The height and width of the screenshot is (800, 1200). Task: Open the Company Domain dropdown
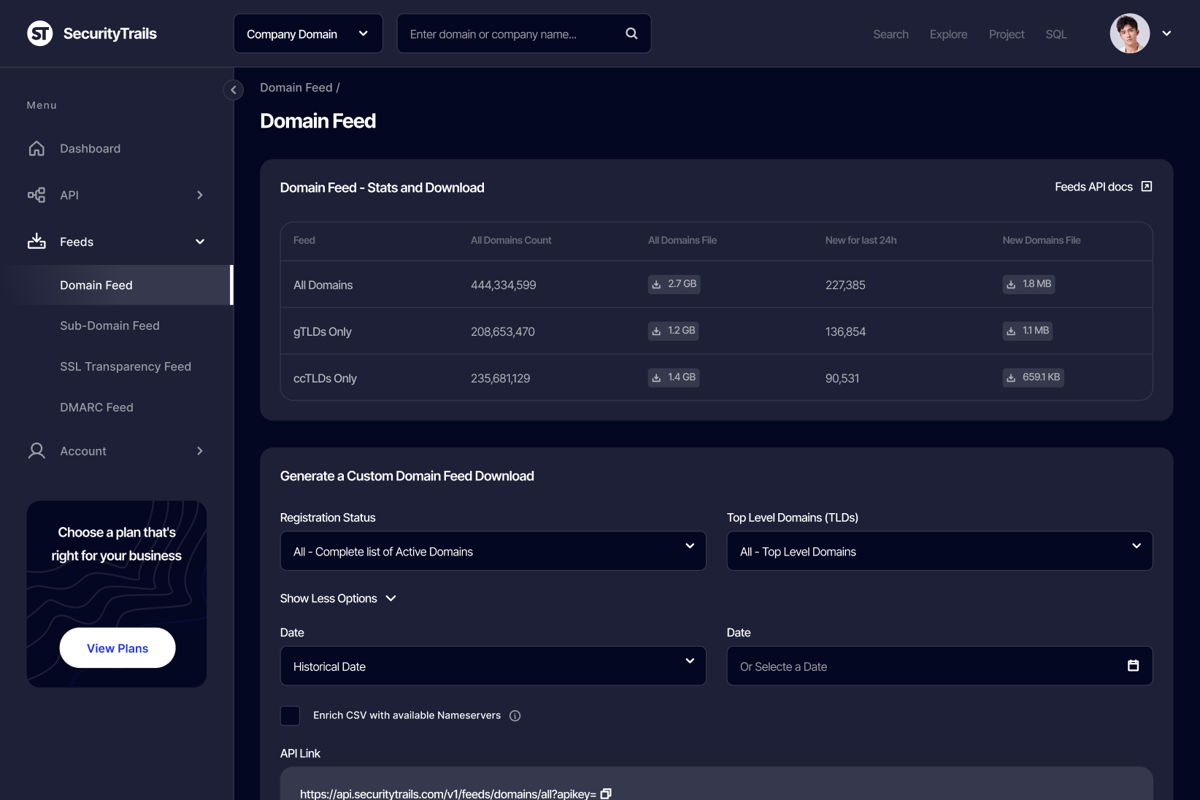[307, 33]
